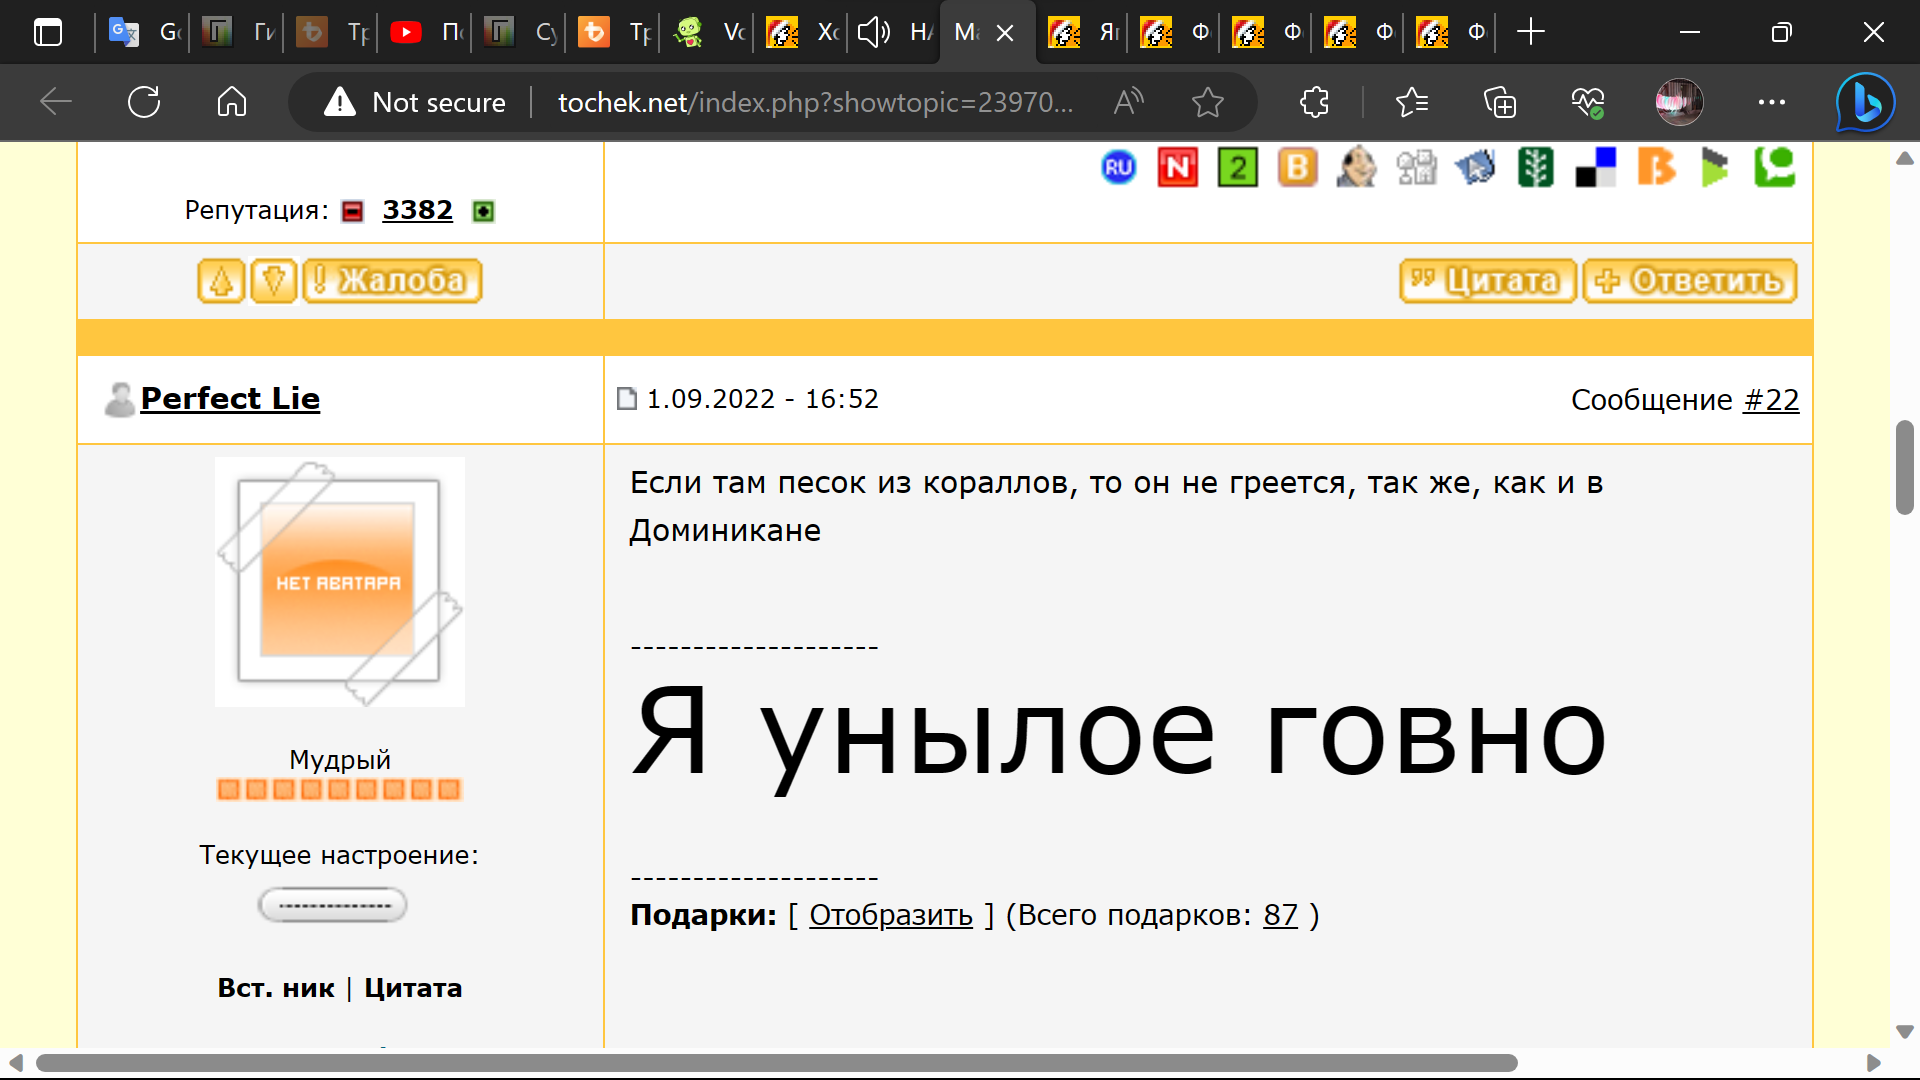Viewport: 1920px width, 1080px height.
Task: Click the post document icon before the date
Action: 627,399
